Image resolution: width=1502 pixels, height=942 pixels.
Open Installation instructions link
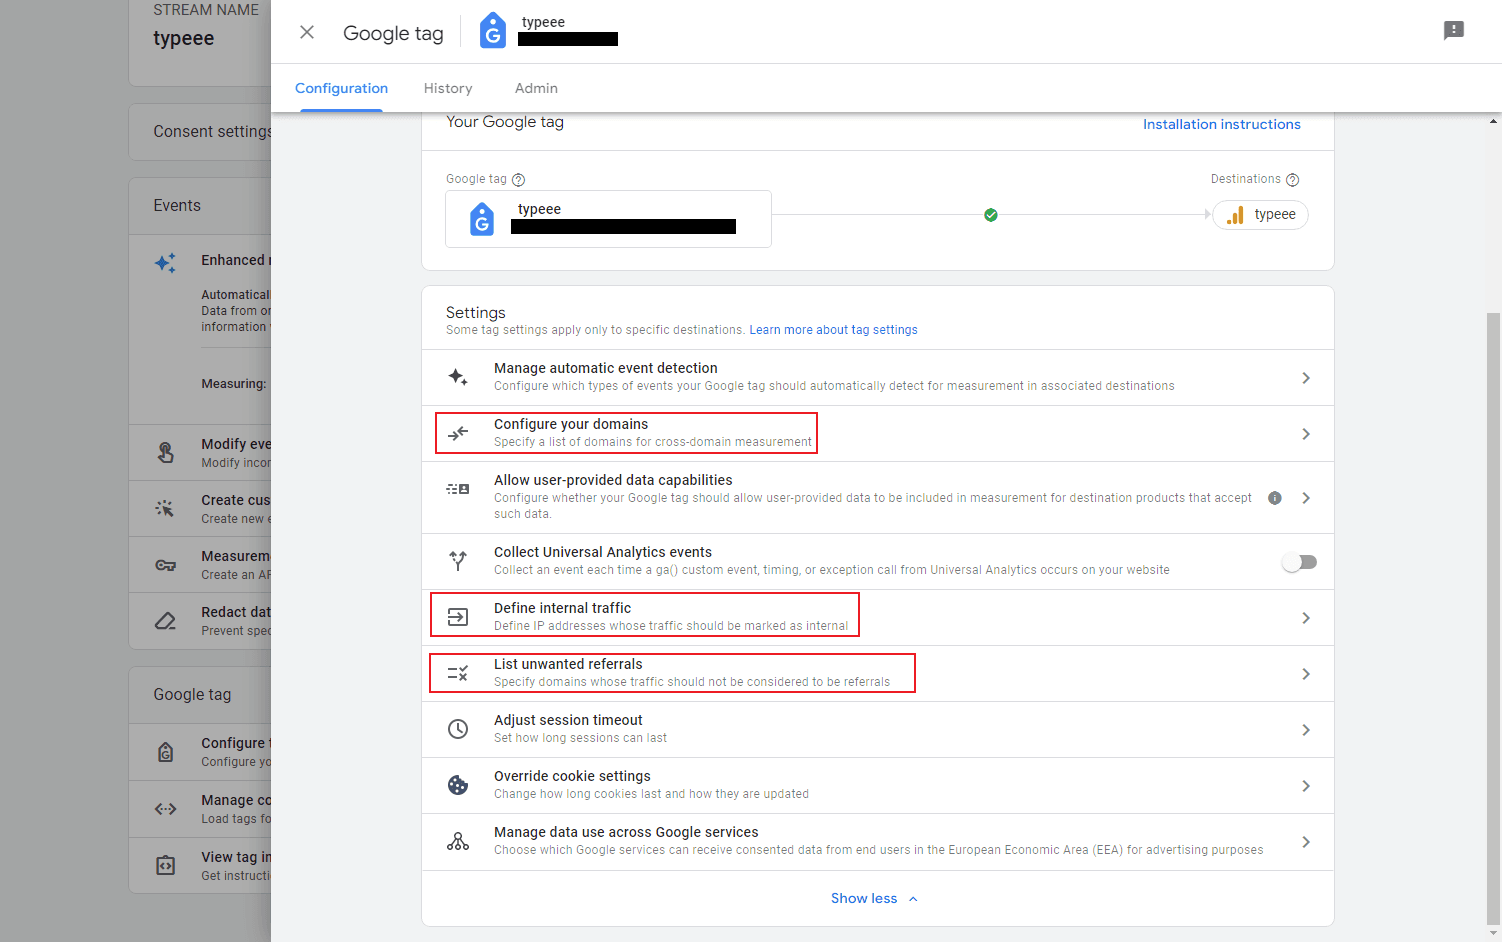pos(1222,124)
